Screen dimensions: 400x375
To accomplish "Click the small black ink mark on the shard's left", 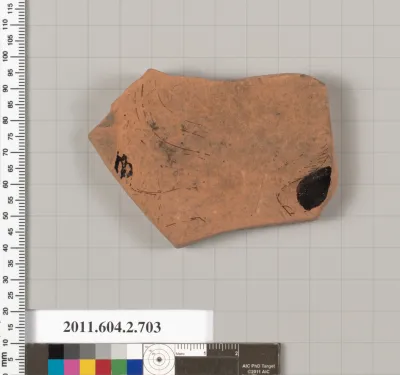I will point(123,166).
